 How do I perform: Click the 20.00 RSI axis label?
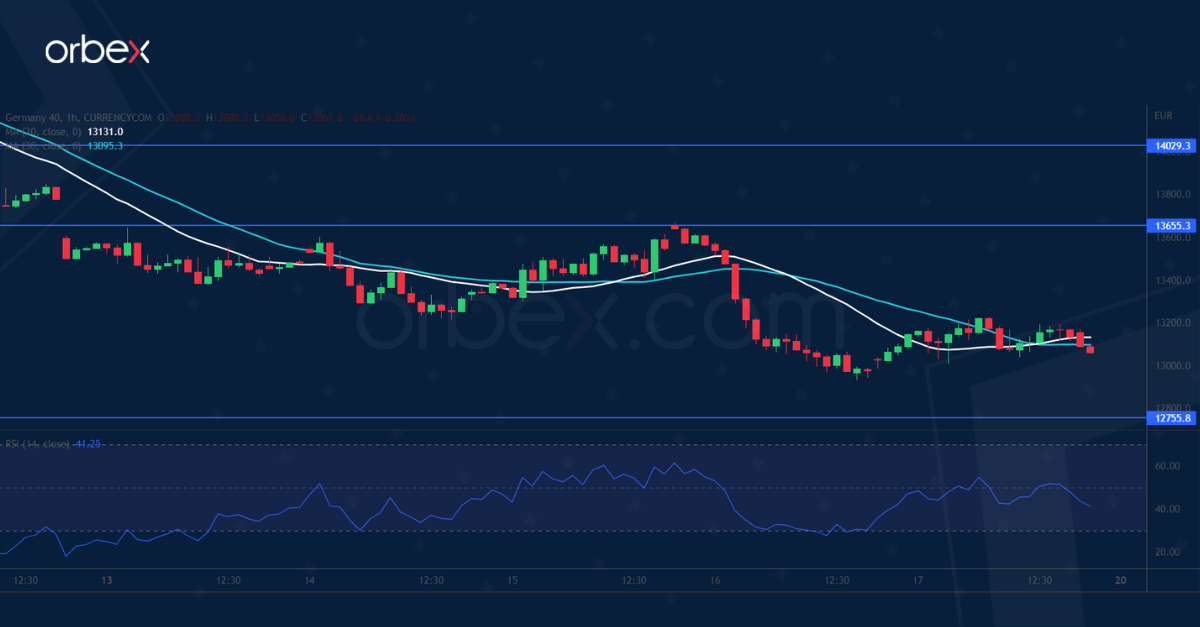click(1166, 552)
